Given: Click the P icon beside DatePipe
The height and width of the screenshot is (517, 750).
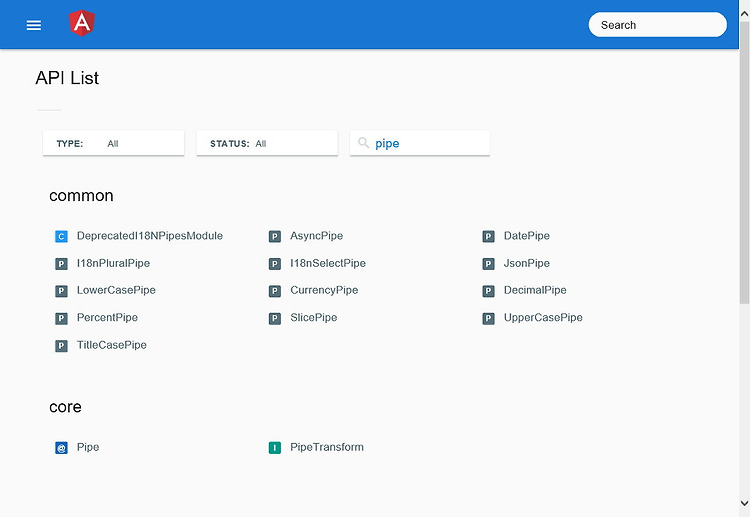Looking at the screenshot, I should pos(488,236).
